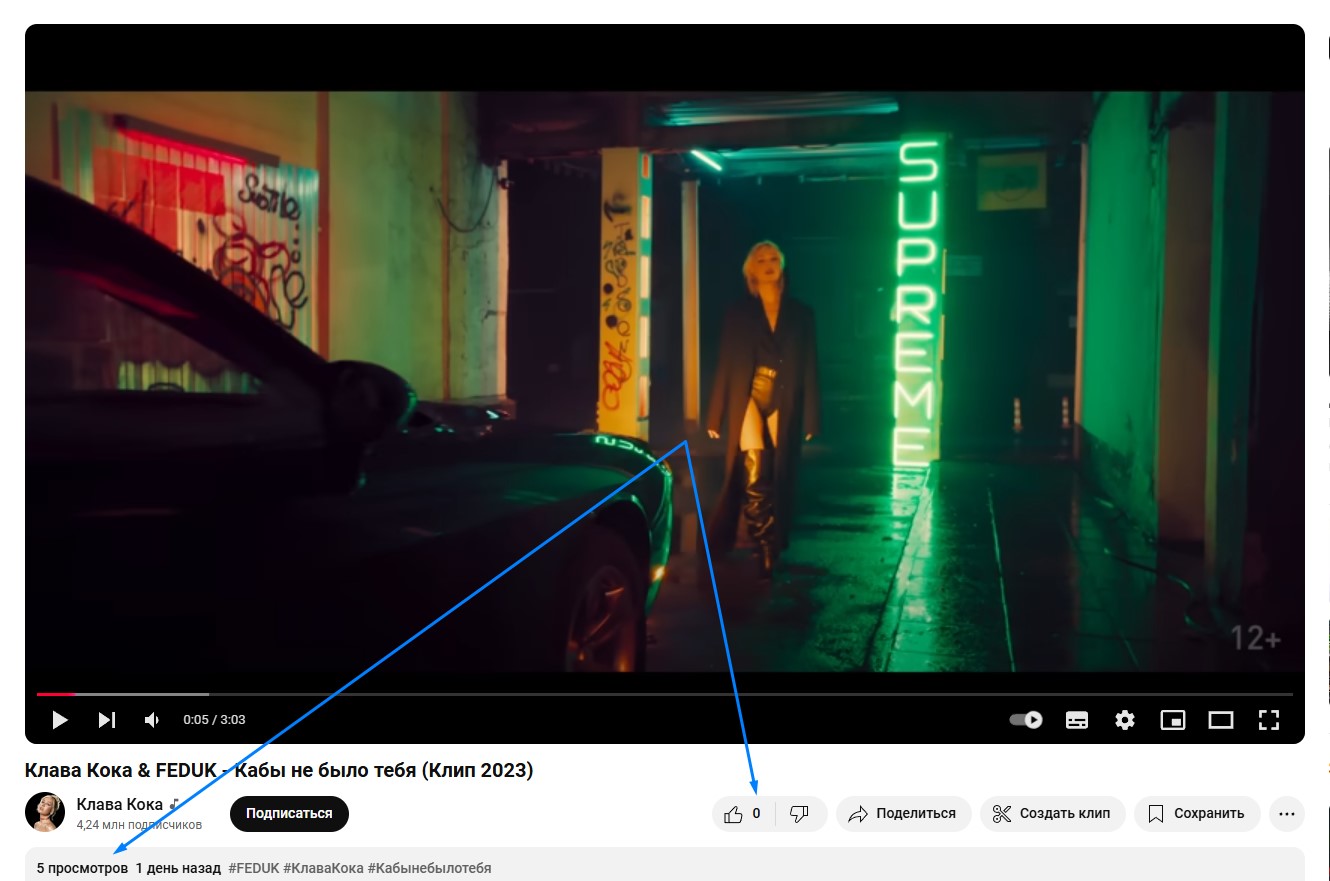Enter fullscreen mode

tap(1269, 719)
